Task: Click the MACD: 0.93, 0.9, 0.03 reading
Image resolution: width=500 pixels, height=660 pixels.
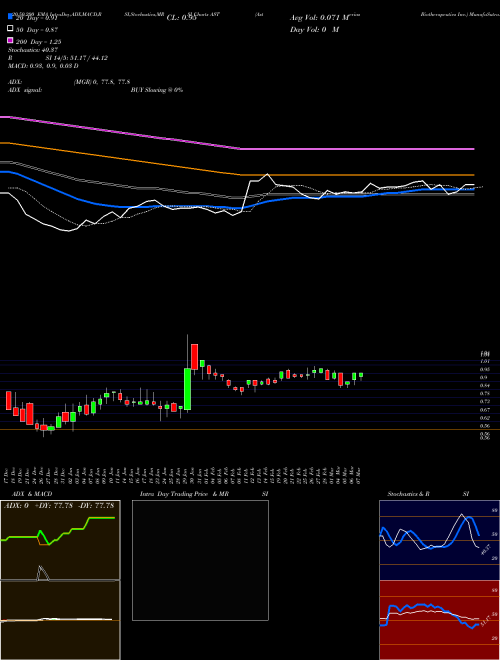Action: (43, 66)
